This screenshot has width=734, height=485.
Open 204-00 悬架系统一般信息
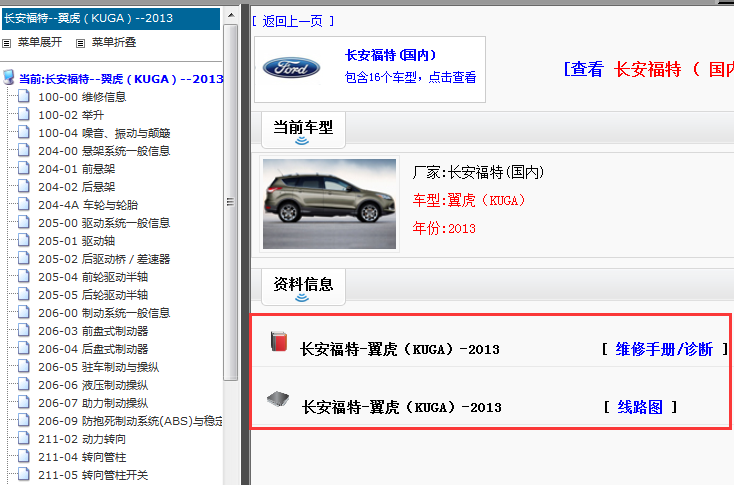coord(104,151)
